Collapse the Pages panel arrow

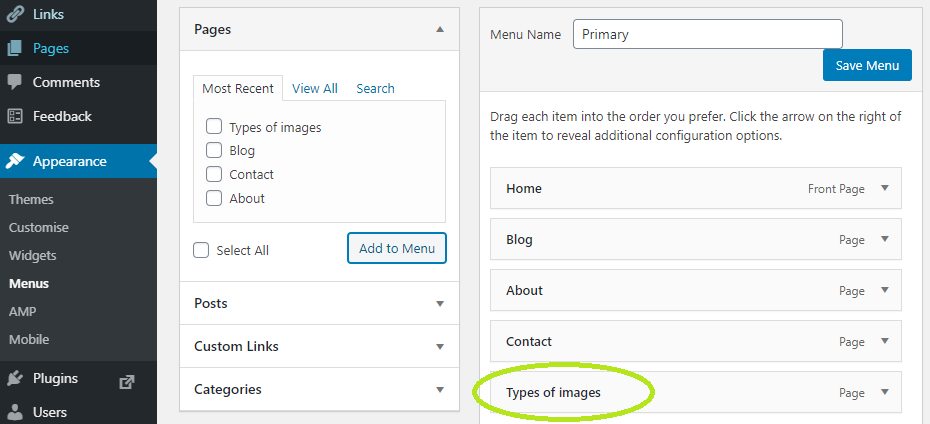[439, 28]
